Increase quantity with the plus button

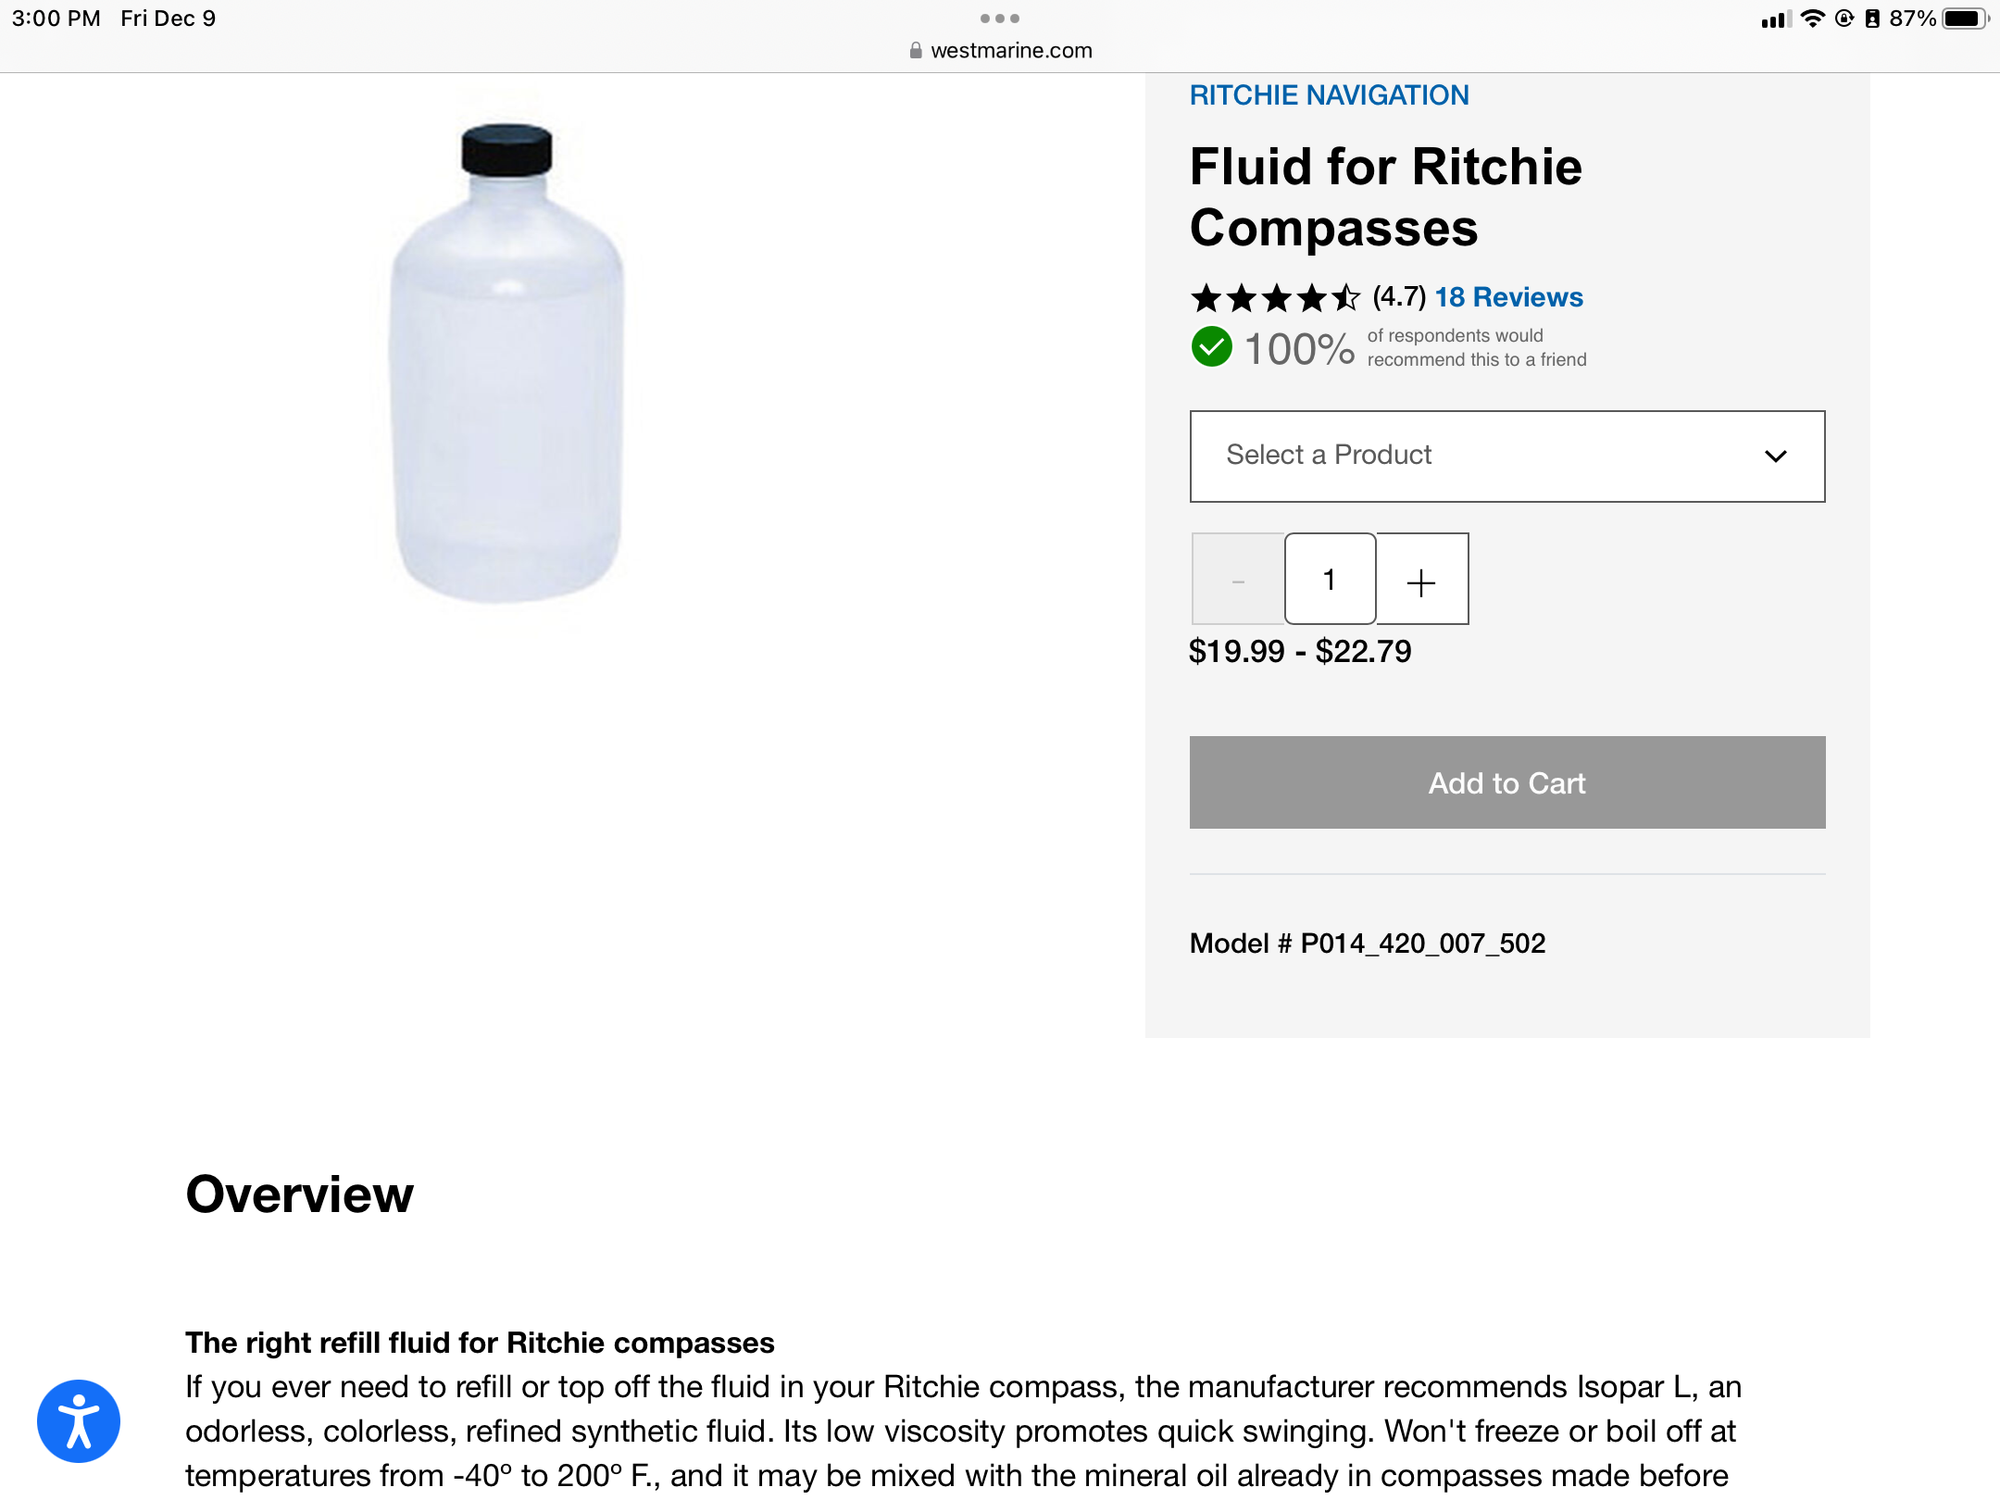(x=1421, y=580)
